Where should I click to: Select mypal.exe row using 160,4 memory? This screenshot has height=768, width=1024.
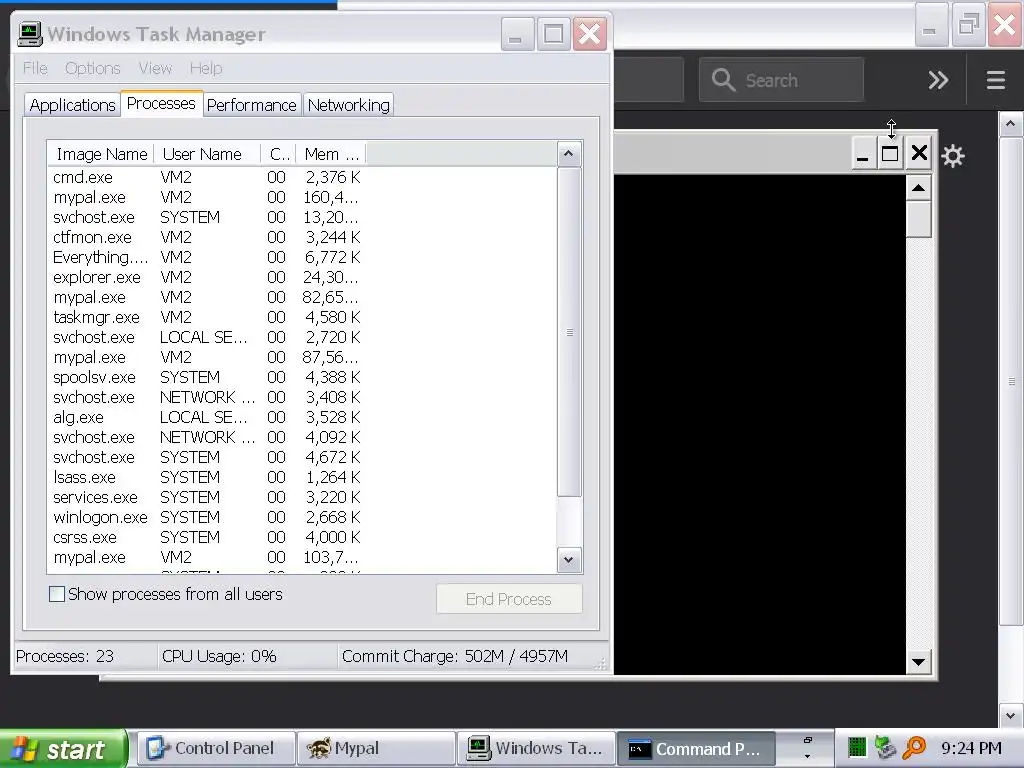207,197
